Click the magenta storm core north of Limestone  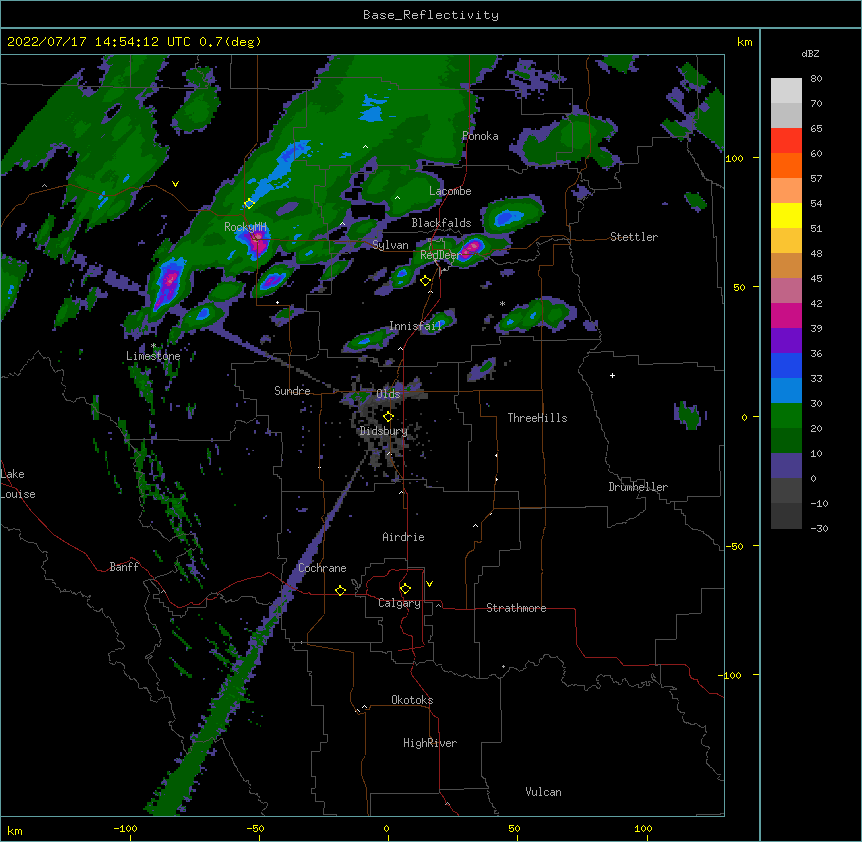pyautogui.click(x=170, y=280)
